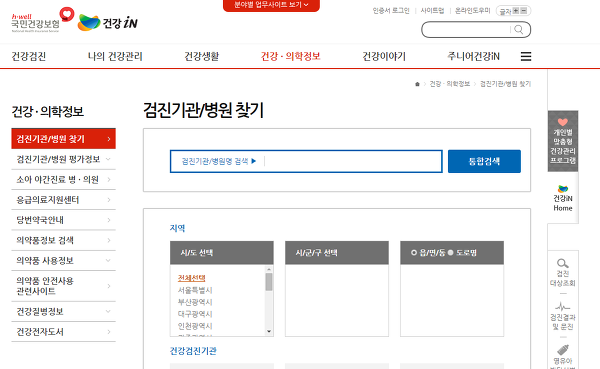Select 인천광역시 in 시/도 list
Screen dimensions: 600x369
click(195, 326)
